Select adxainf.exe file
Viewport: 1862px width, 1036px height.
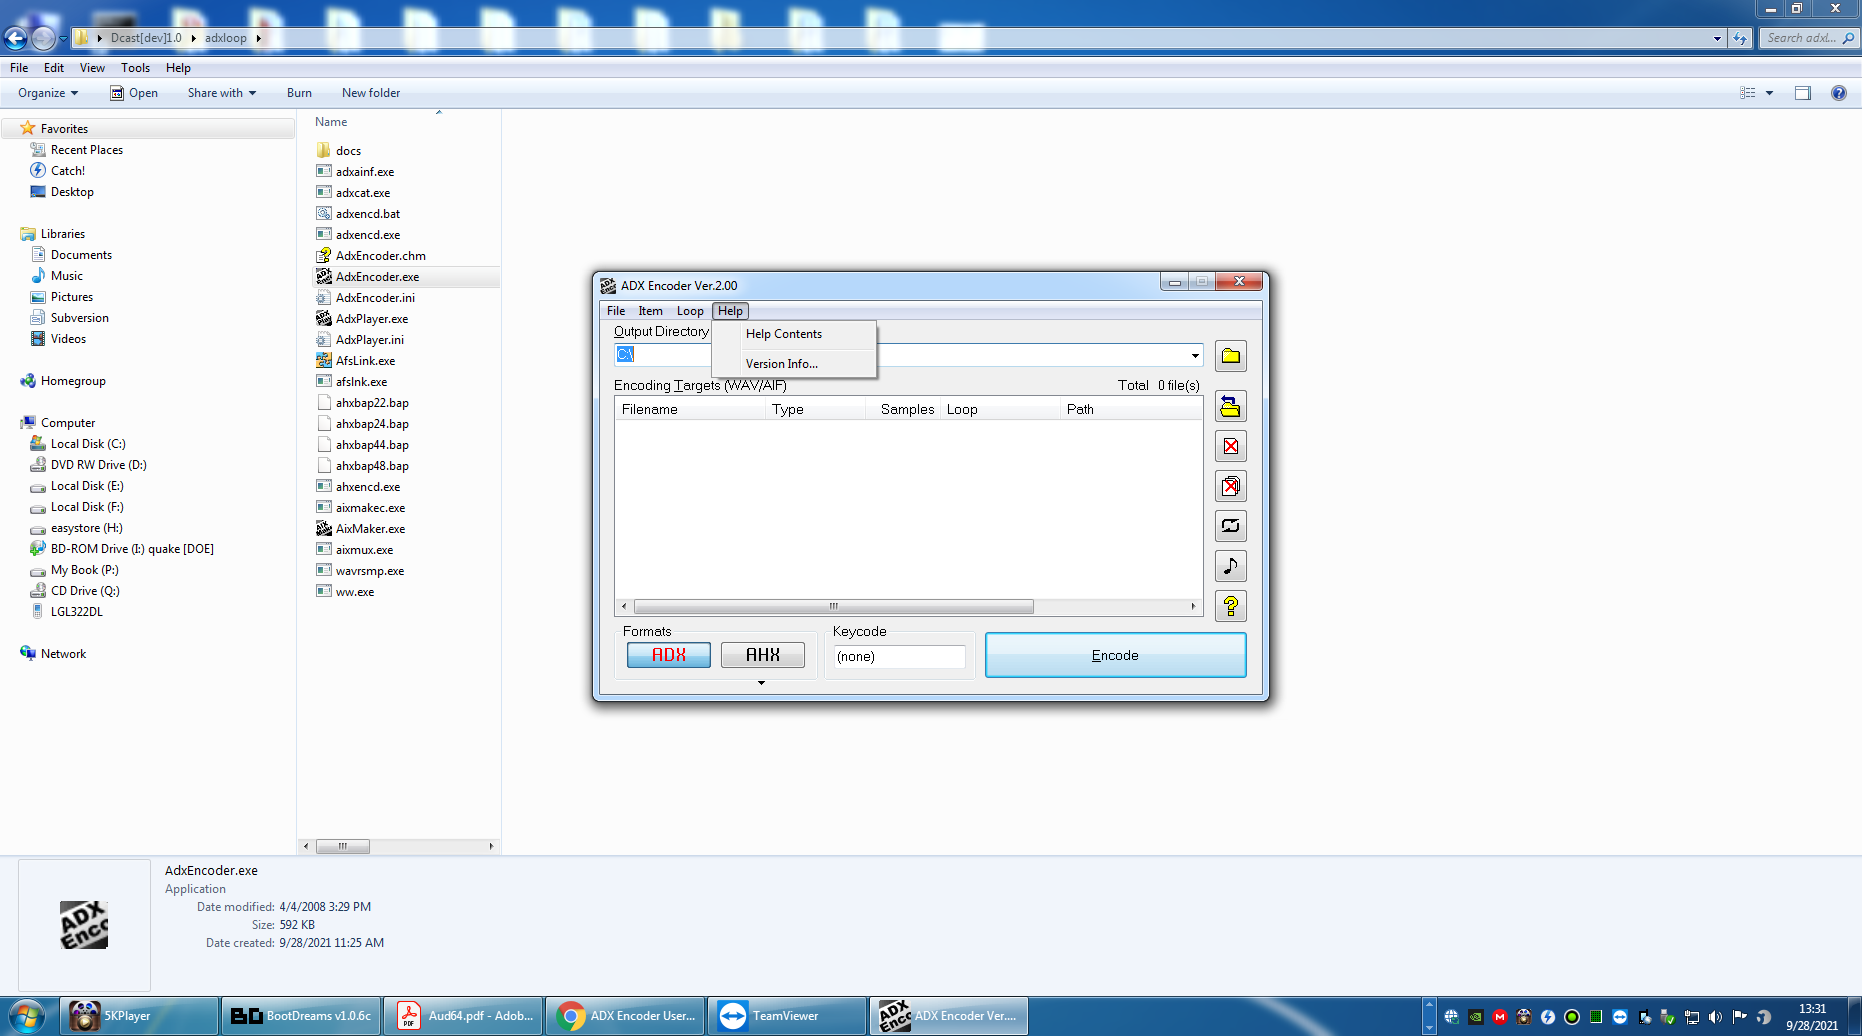pos(365,172)
